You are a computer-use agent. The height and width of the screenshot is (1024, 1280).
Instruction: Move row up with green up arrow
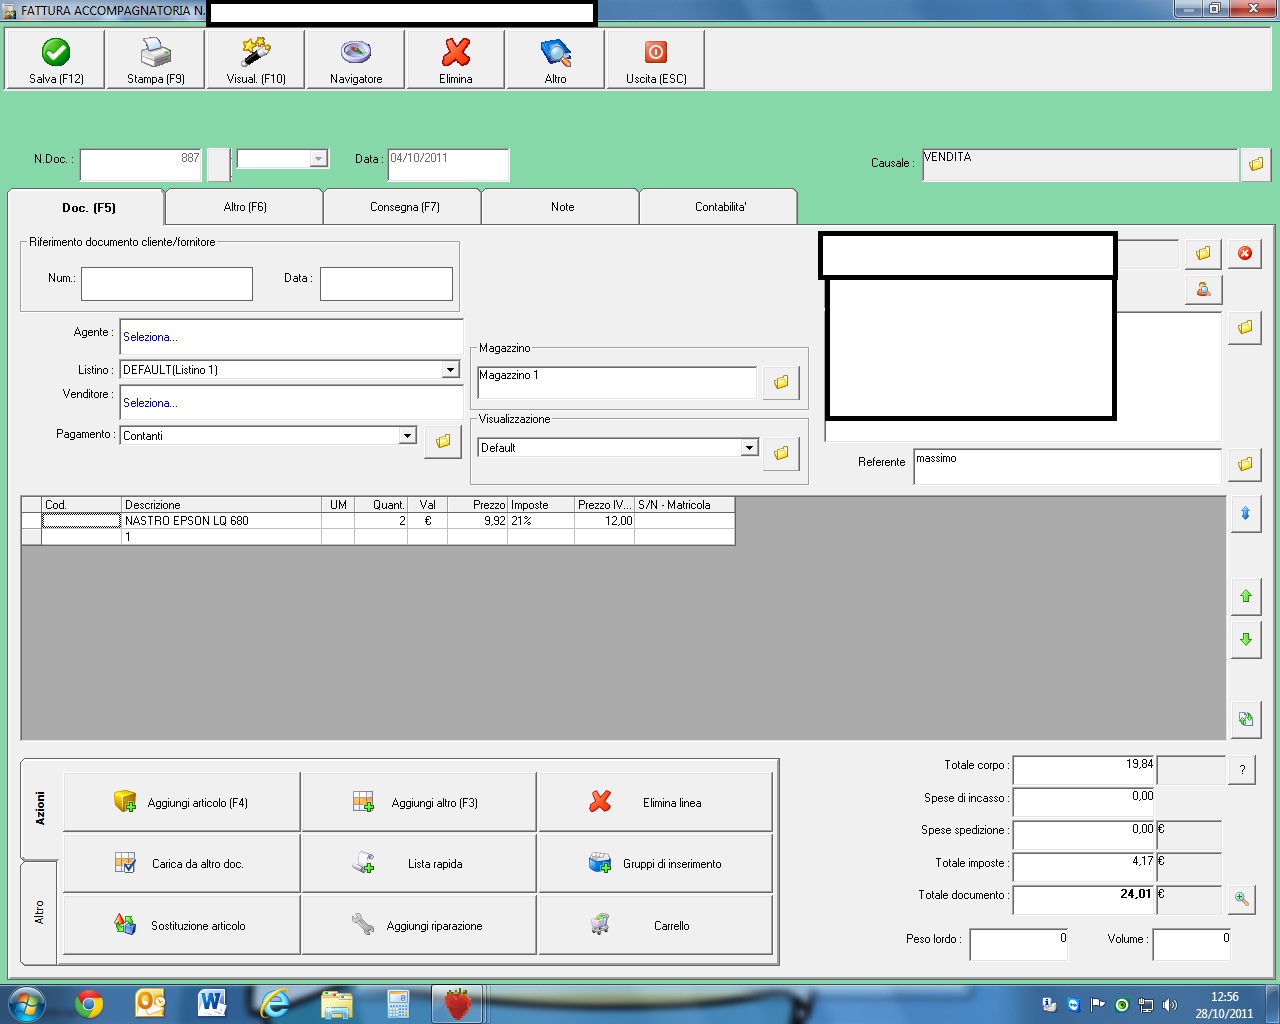(x=1245, y=596)
